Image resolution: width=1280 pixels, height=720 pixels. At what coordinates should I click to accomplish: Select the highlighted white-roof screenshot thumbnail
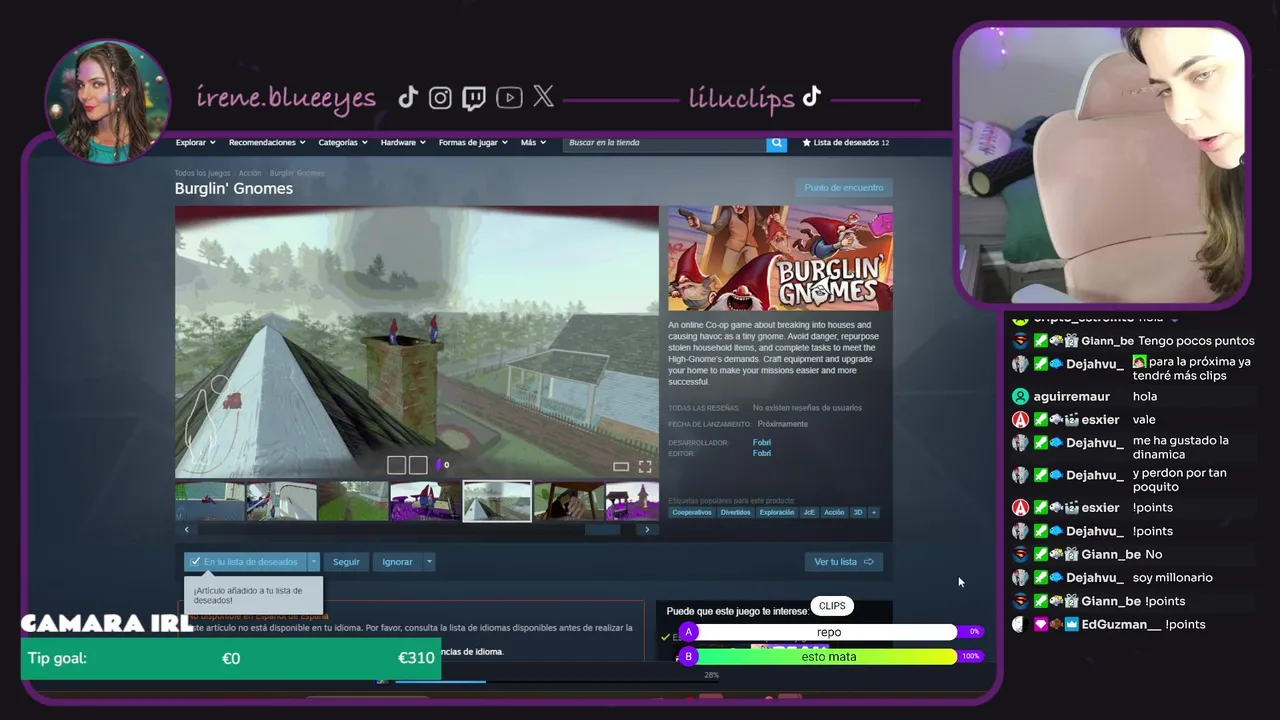497,501
